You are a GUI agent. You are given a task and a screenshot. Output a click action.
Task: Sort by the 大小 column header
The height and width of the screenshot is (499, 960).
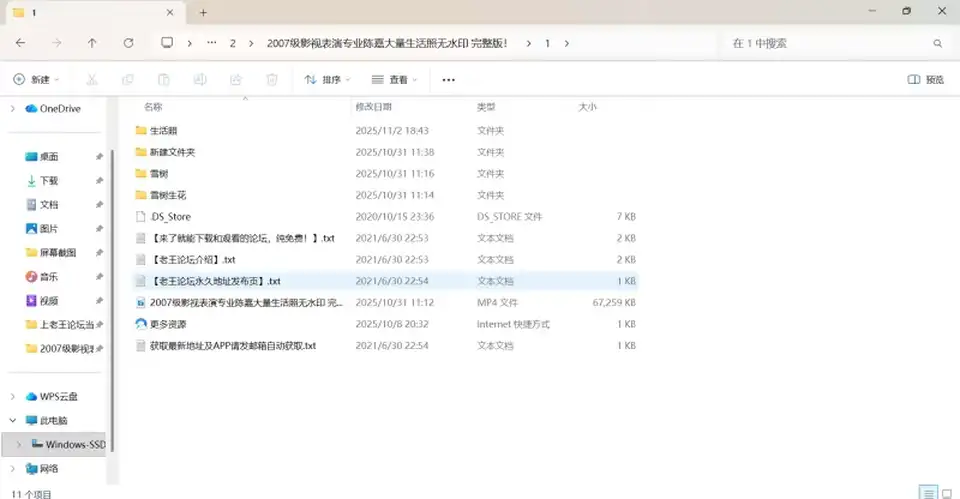click(x=588, y=107)
